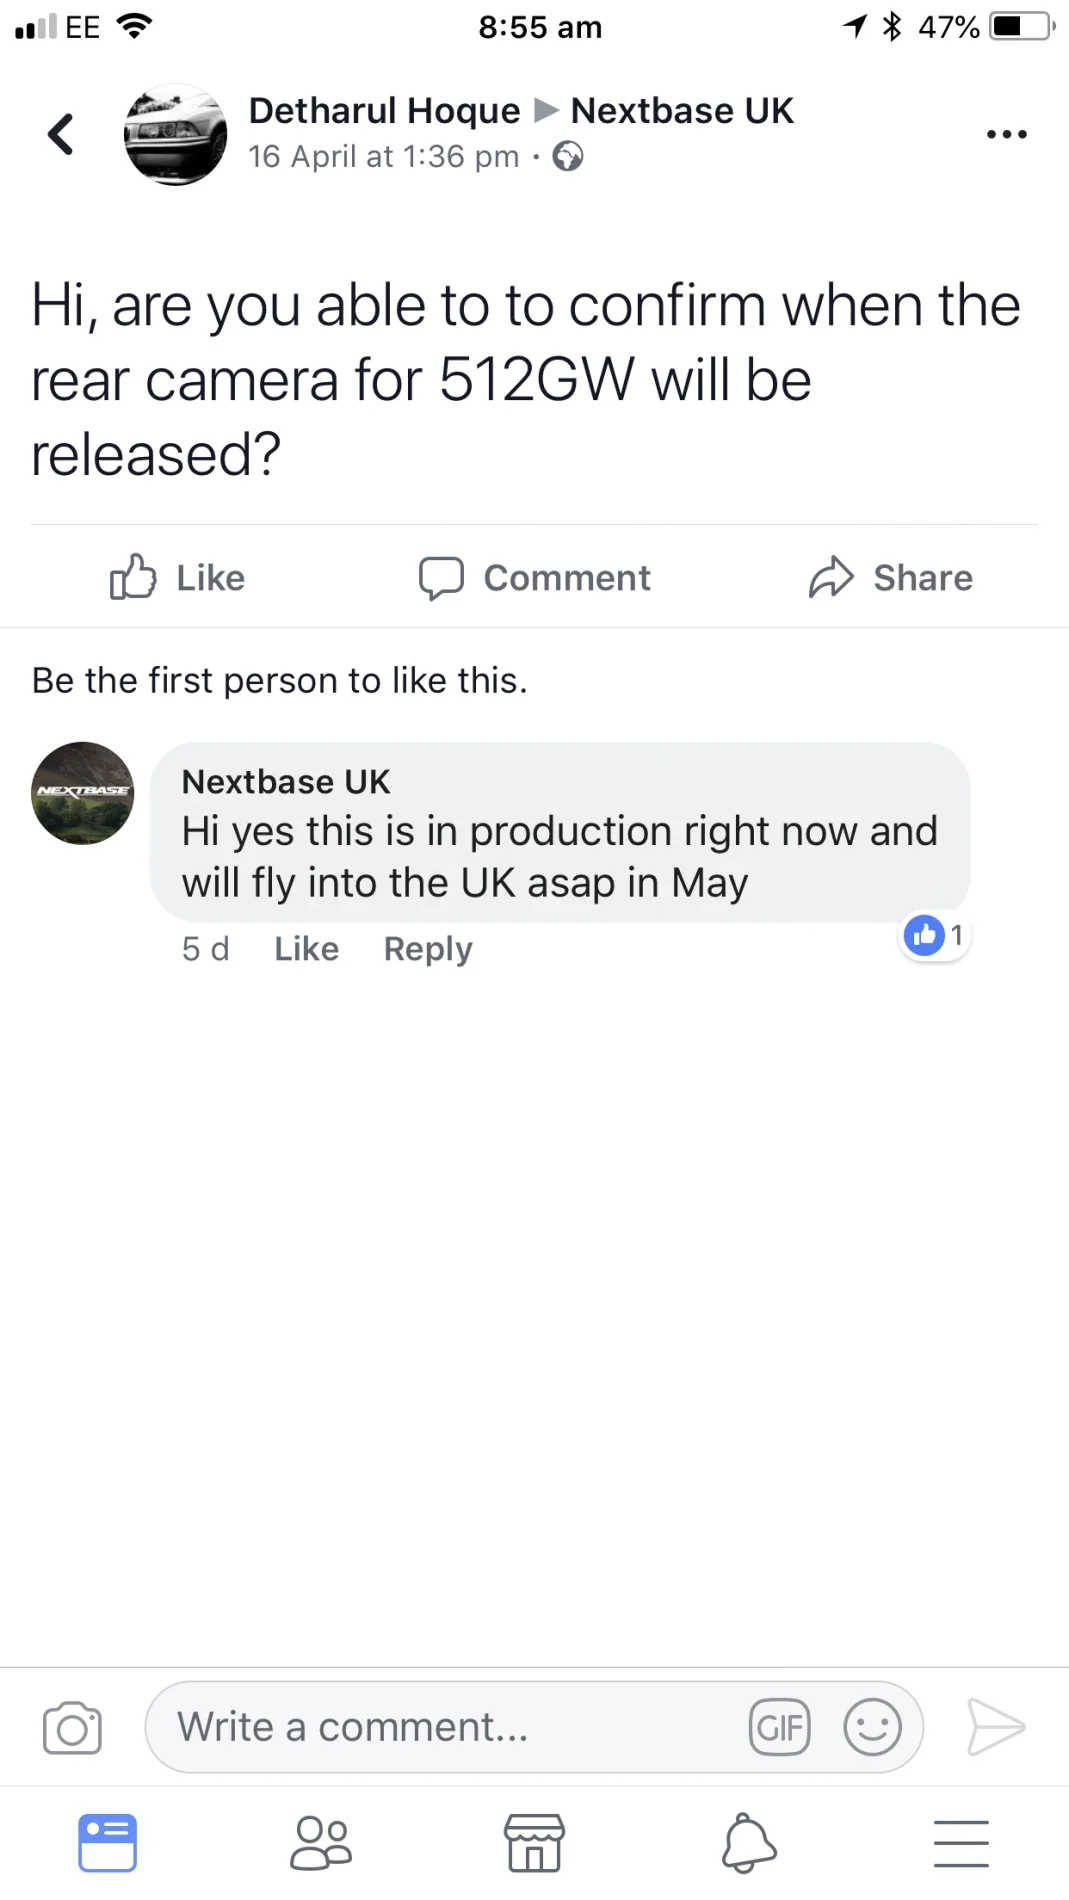Open Detharul Hoque's profile name link
Screen dimensions: 1069x1900
click(x=384, y=111)
